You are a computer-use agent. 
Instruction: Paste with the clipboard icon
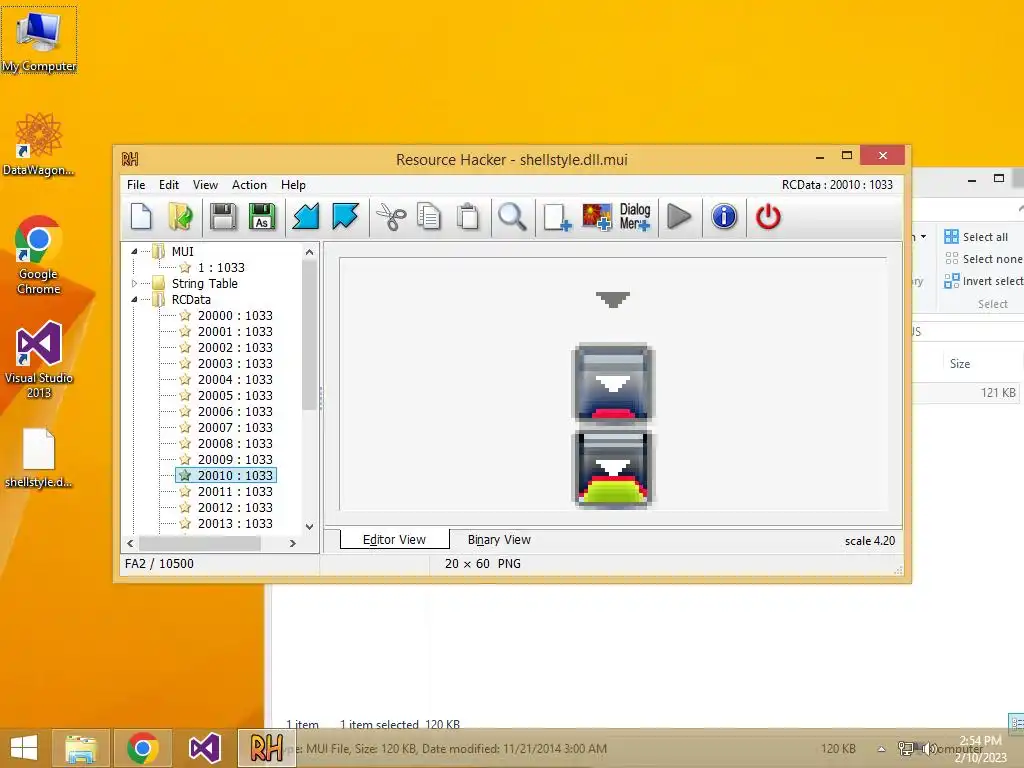(x=468, y=217)
